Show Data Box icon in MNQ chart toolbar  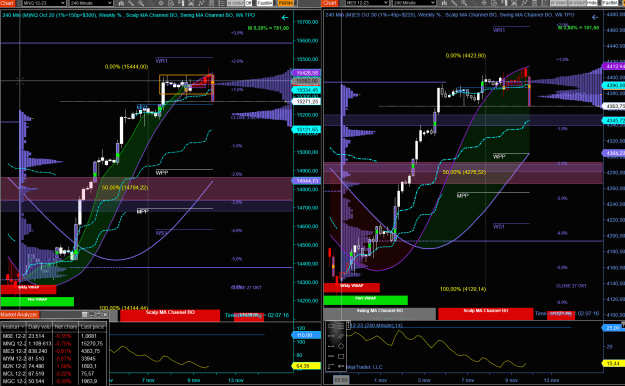point(171,3)
